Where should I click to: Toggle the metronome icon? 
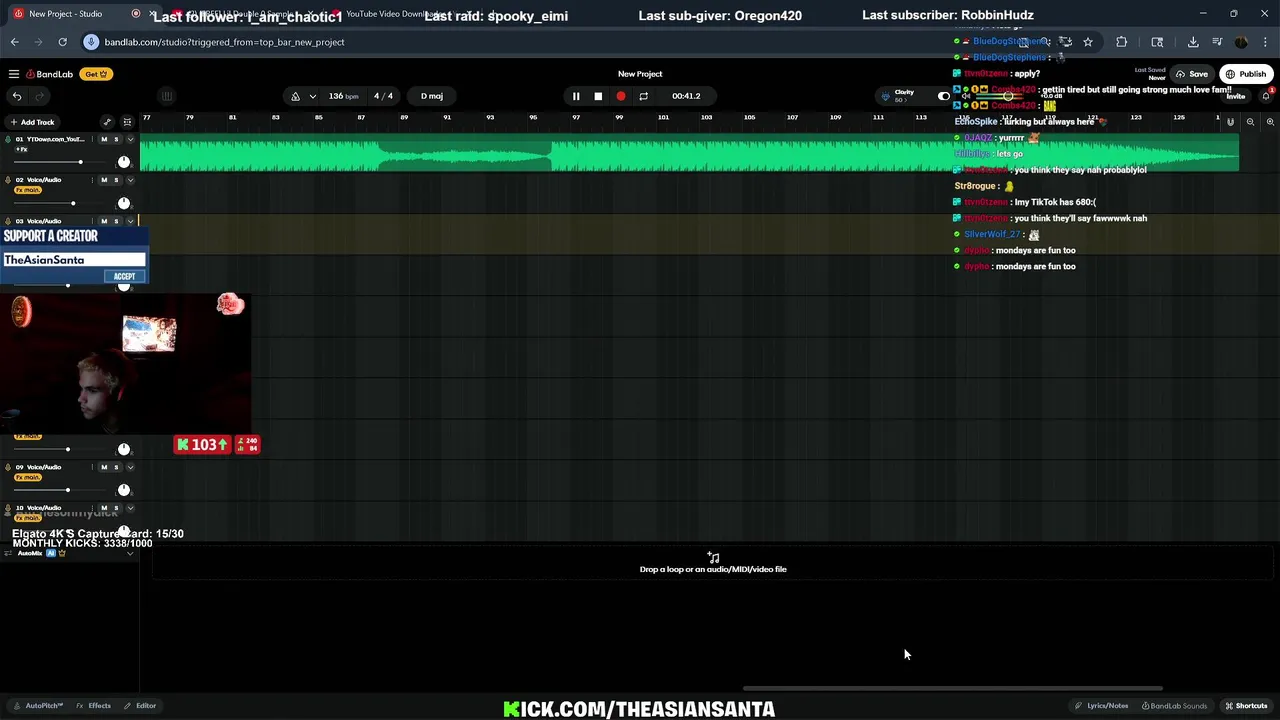click(295, 96)
